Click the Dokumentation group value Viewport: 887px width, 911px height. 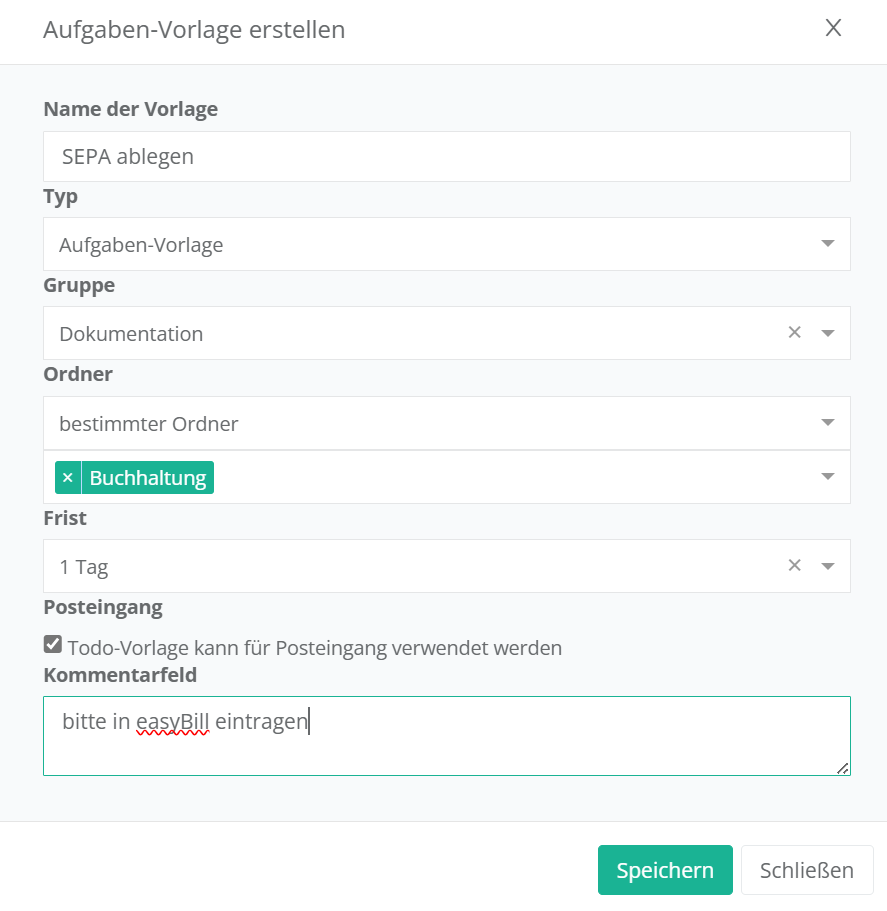coord(131,334)
